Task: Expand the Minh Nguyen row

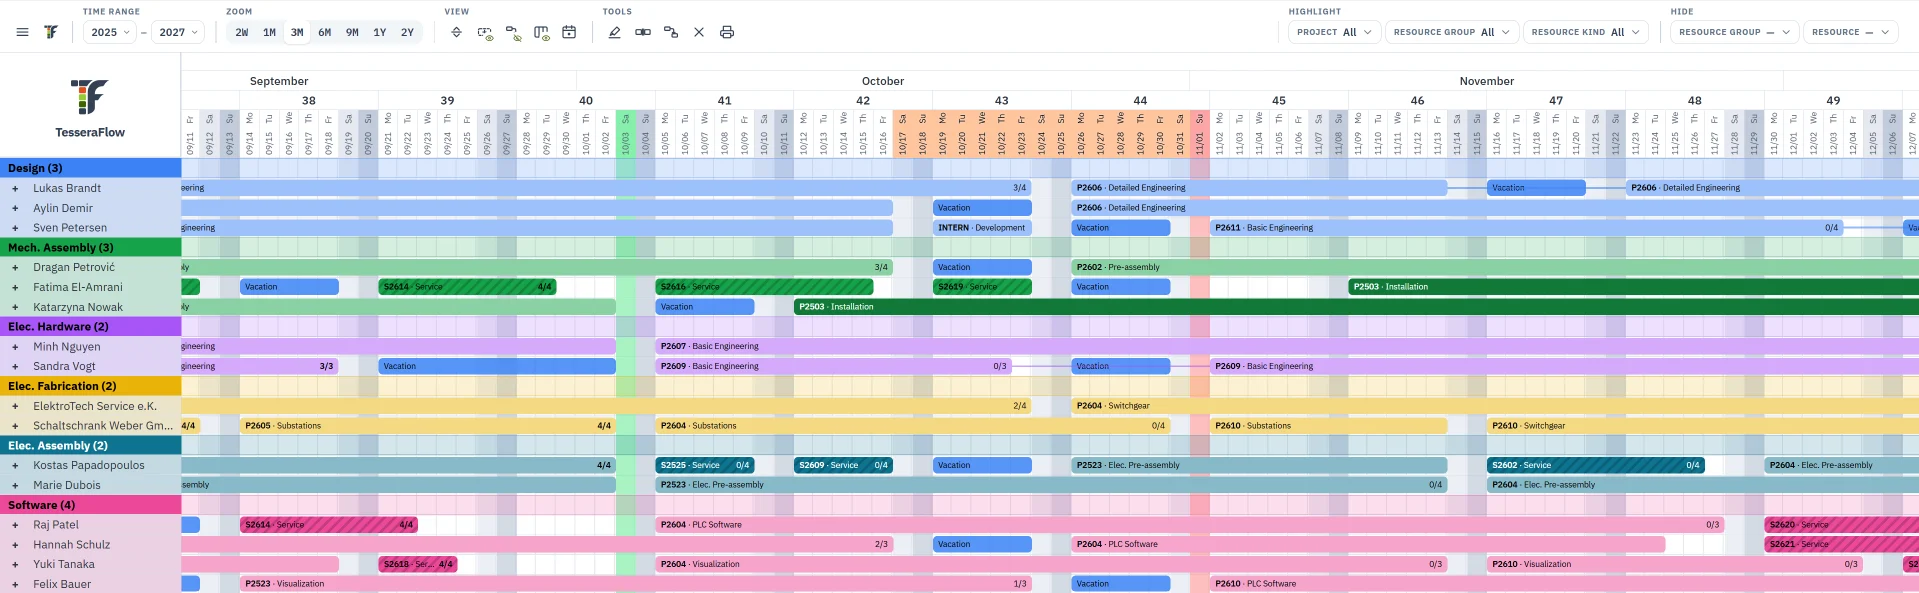Action: pyautogui.click(x=15, y=347)
